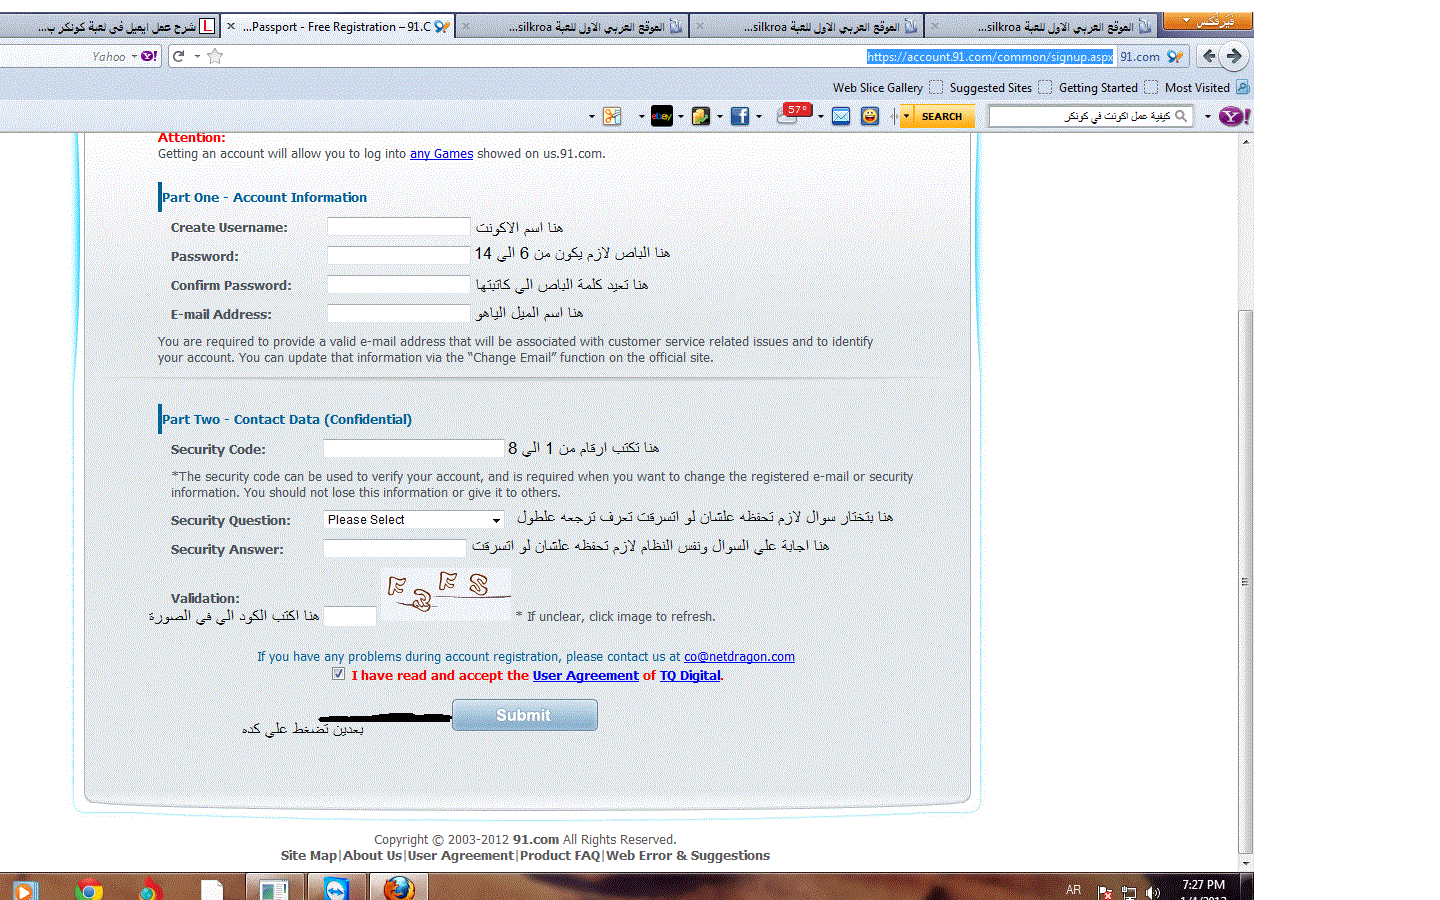The height and width of the screenshot is (900, 1440).
Task: Click the AR language indicator in taskbar
Action: 1073,890
